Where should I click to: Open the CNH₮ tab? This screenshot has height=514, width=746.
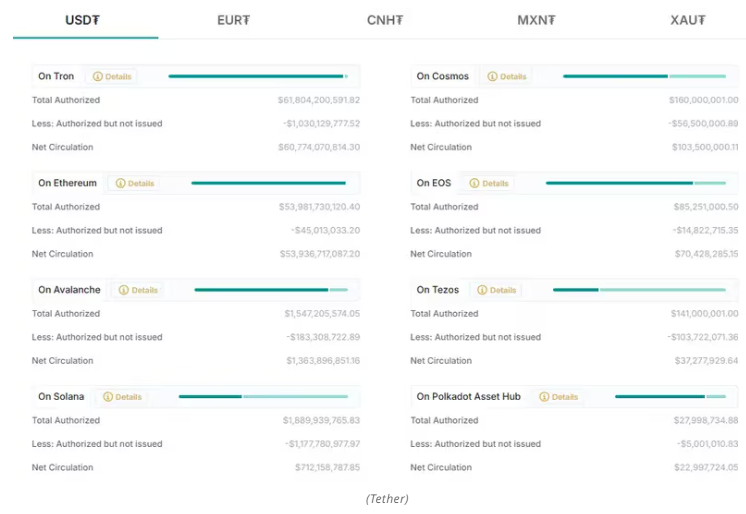click(x=385, y=20)
